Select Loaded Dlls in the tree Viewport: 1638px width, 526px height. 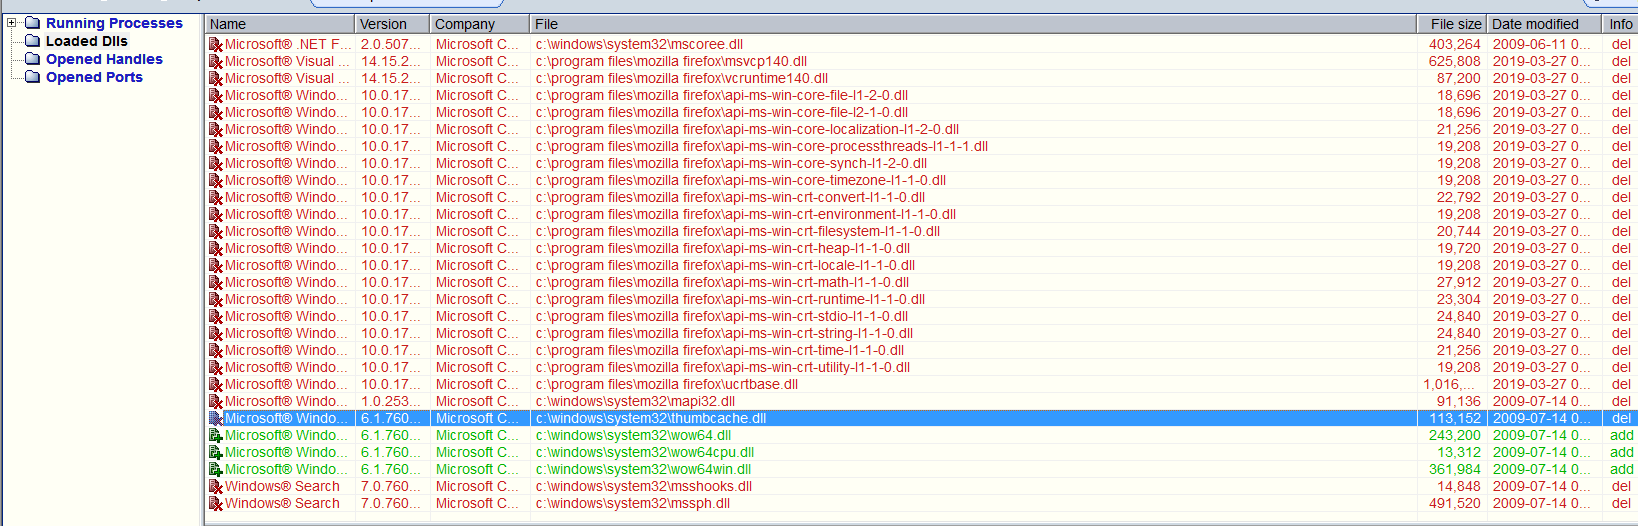coord(87,41)
